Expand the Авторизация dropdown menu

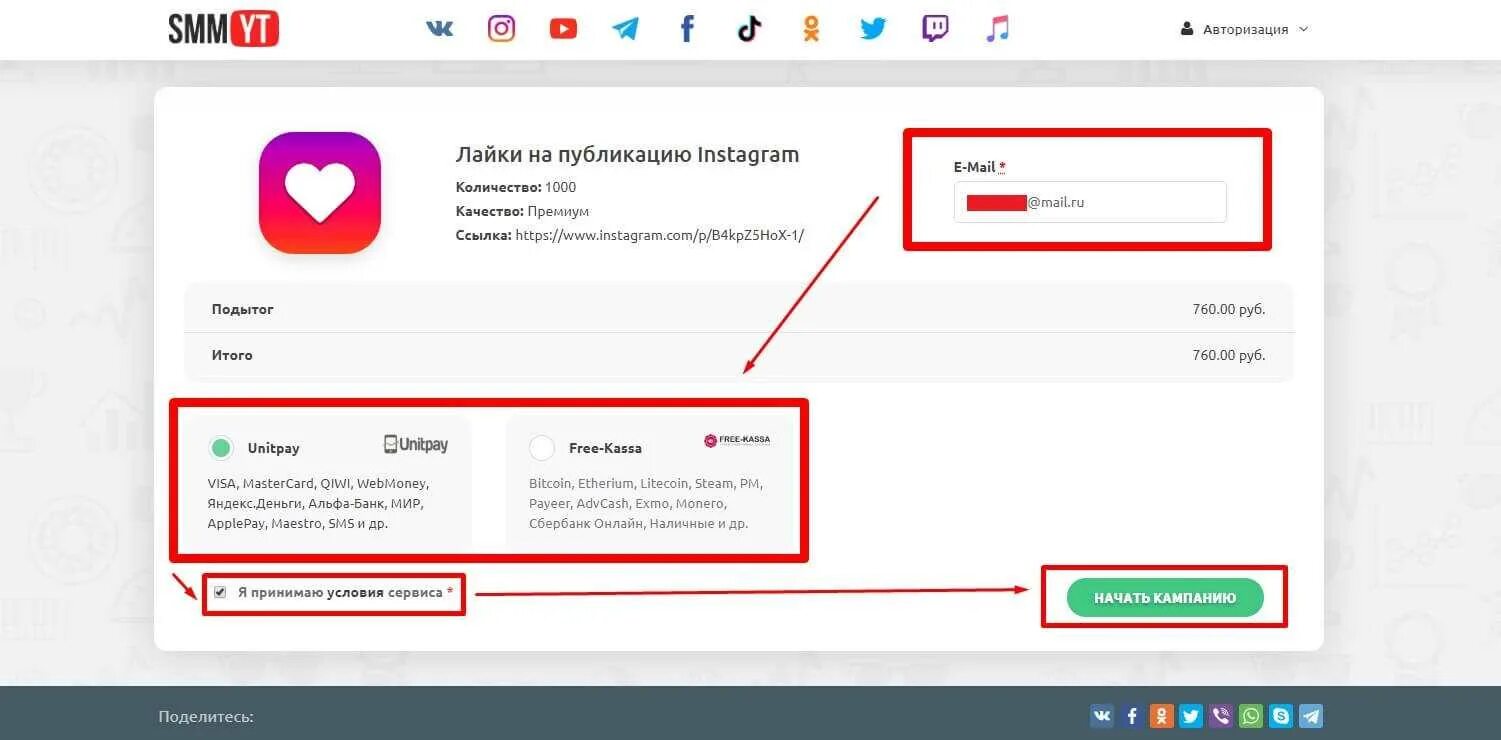tap(1245, 29)
